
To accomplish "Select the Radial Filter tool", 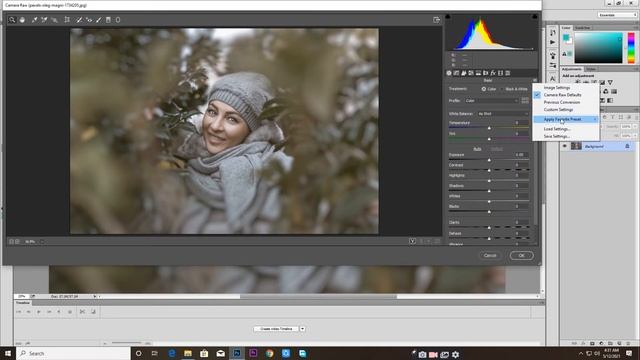I will click(x=118, y=20).
